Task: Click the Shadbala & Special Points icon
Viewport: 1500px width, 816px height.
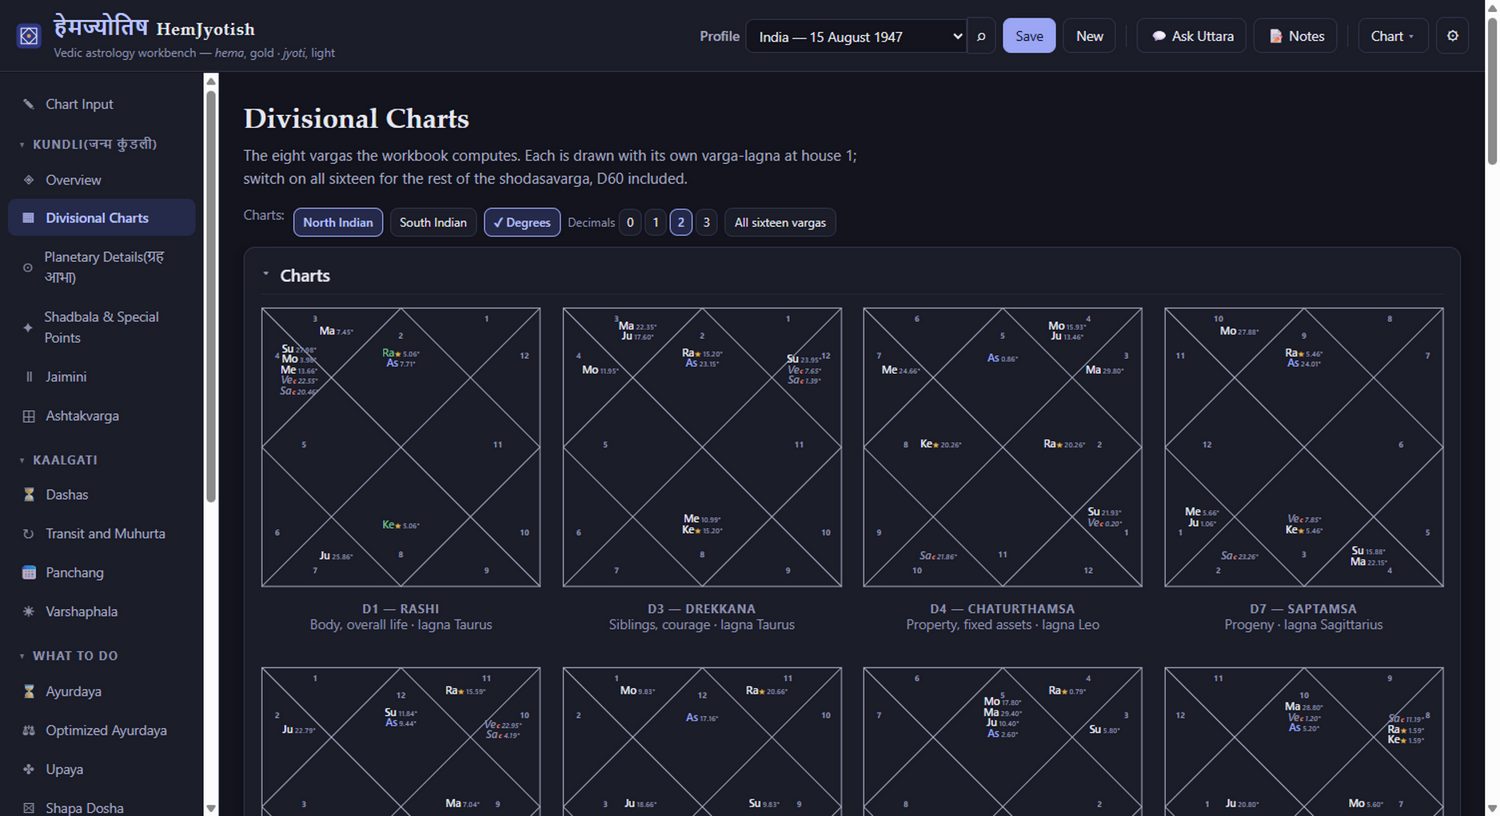Action: [x=28, y=327]
